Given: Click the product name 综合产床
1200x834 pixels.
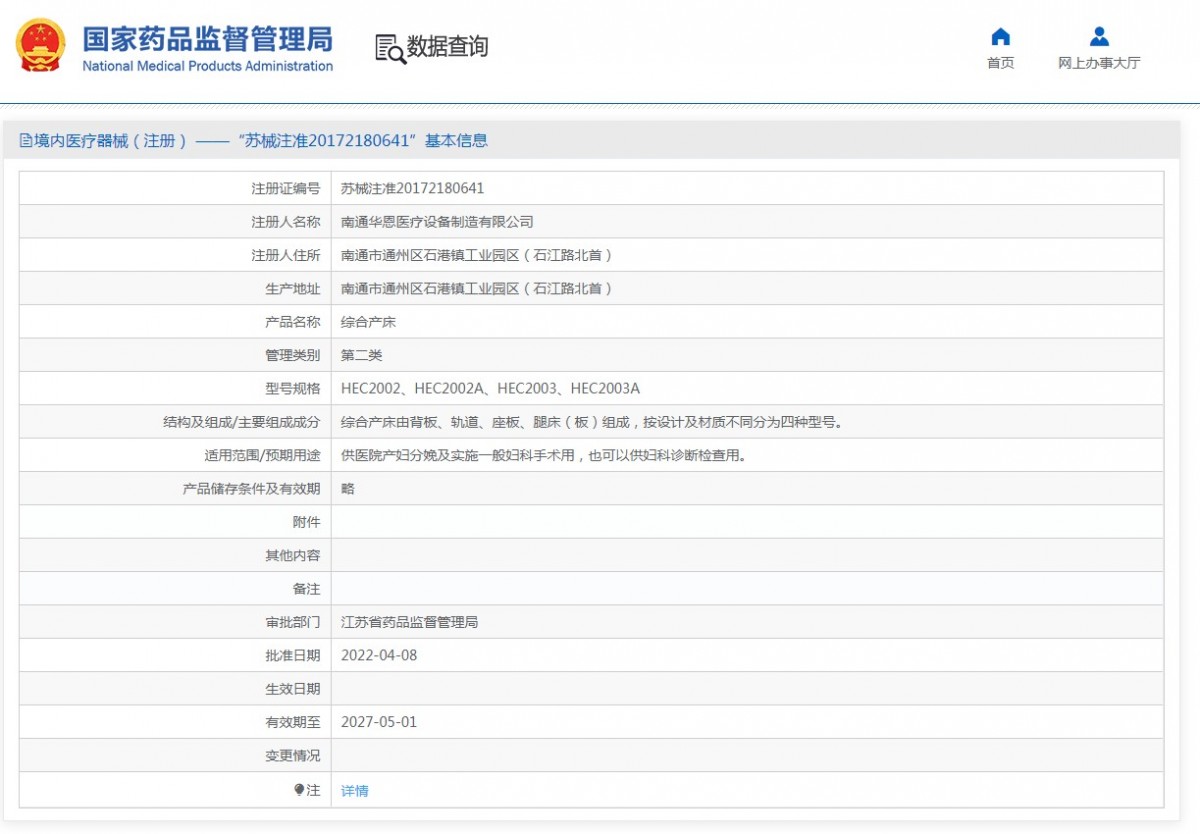Looking at the screenshot, I should 368,322.
